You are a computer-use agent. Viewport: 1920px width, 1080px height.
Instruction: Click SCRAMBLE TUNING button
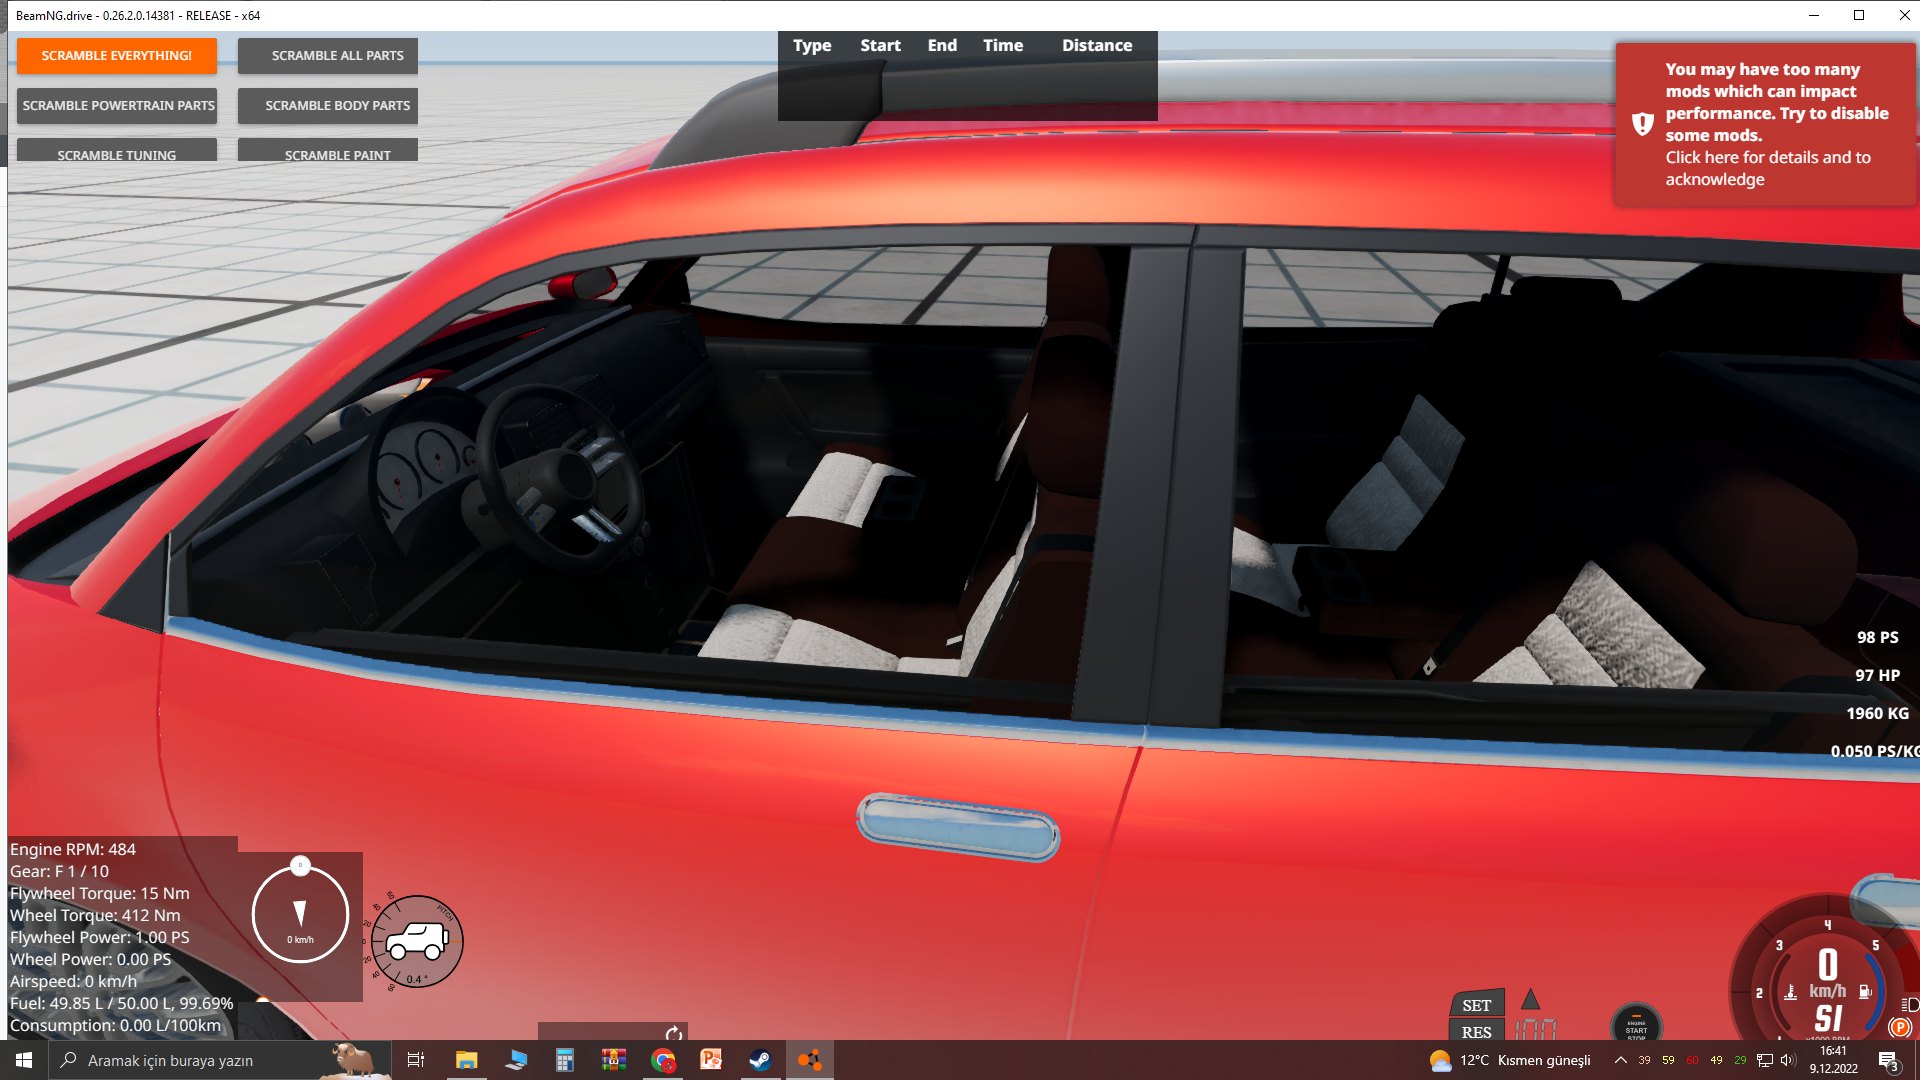point(117,151)
